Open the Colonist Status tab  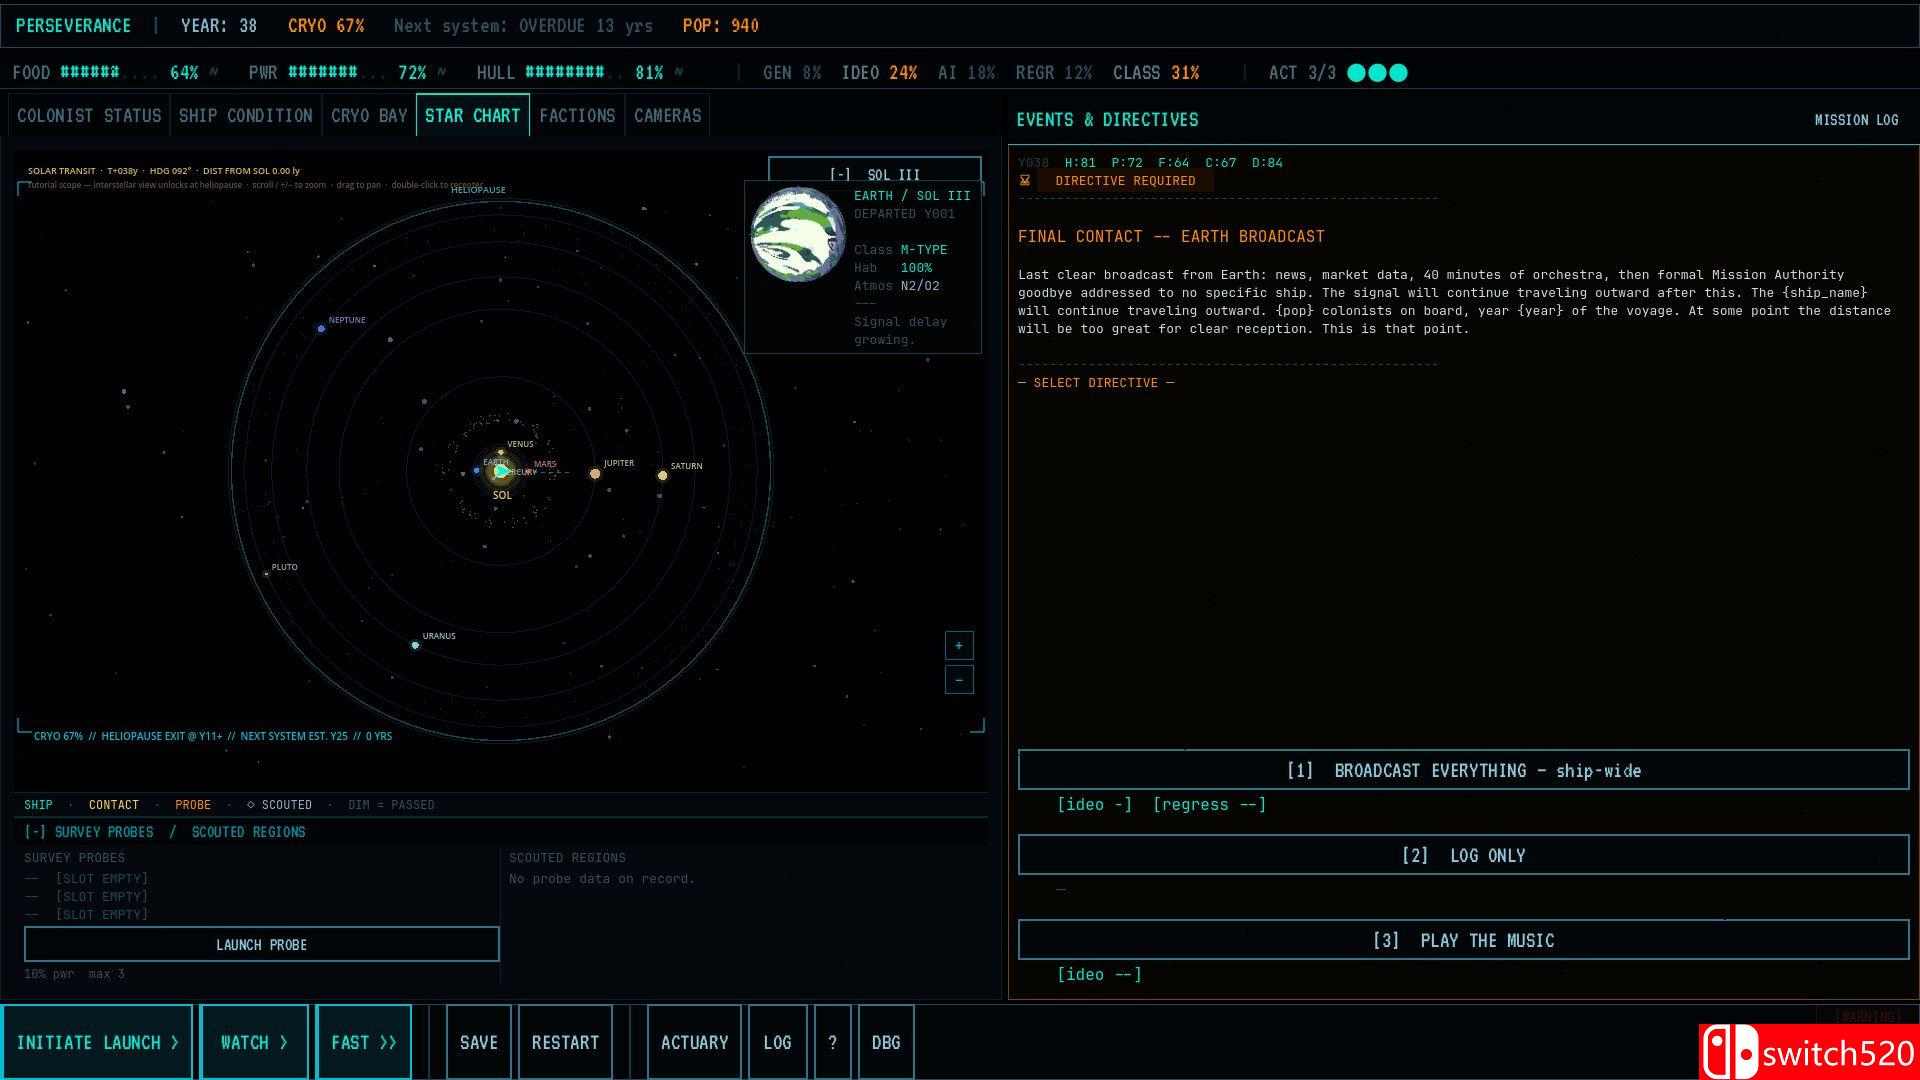pos(89,116)
